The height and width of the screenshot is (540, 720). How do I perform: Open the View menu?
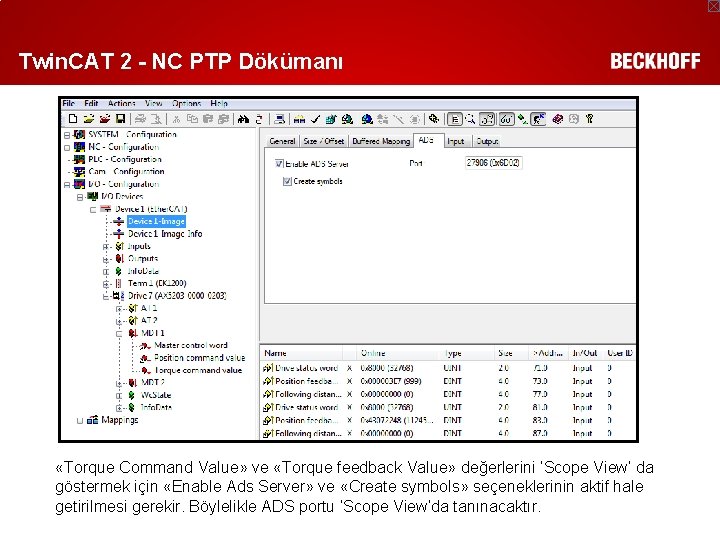[153, 103]
